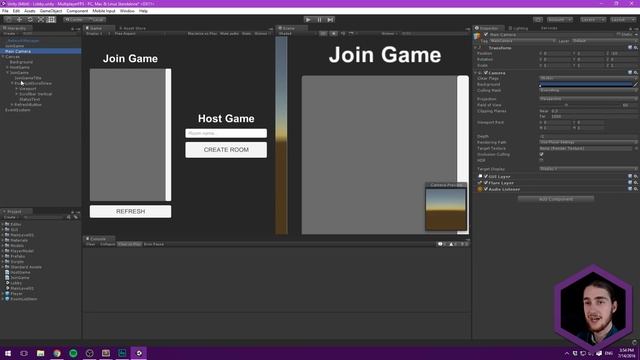Viewport: 640px width, 360px height.
Task: Open Camera component settings gear
Action: pyautogui.click(x=636, y=73)
